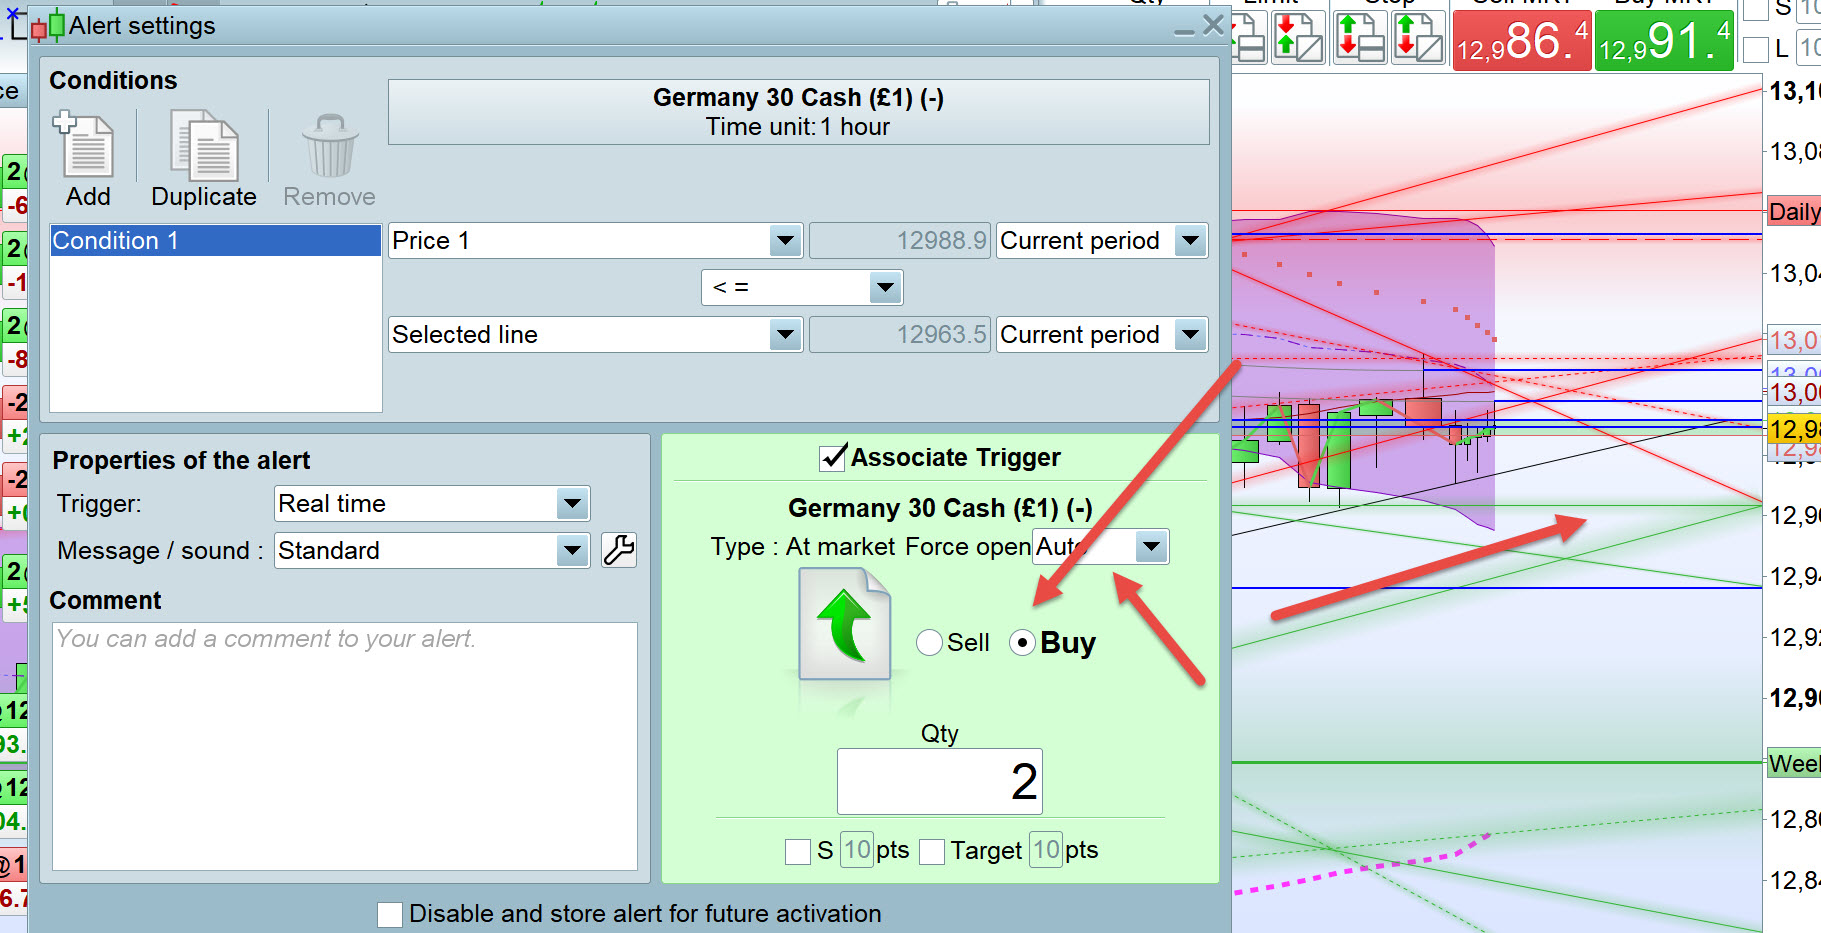Click the Alert settings title bar icon
Screen dimensions: 1821x933
point(48,26)
